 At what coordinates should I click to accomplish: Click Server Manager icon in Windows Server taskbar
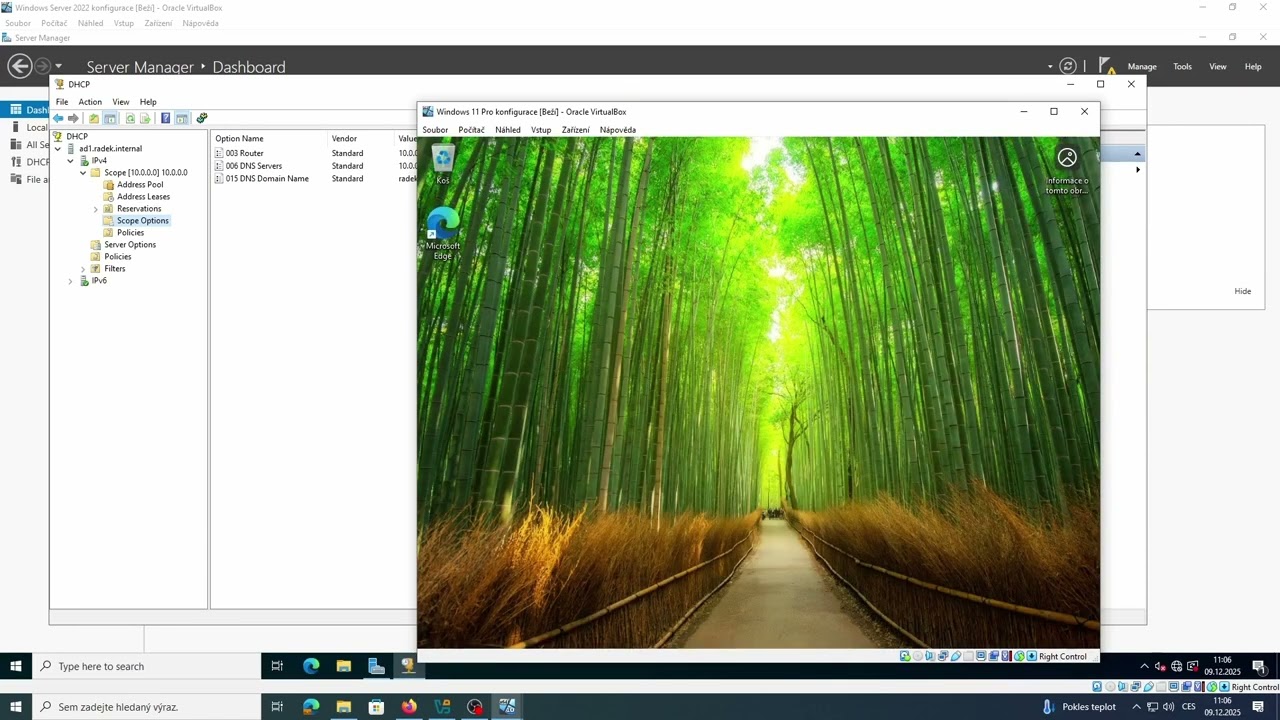coord(376,666)
